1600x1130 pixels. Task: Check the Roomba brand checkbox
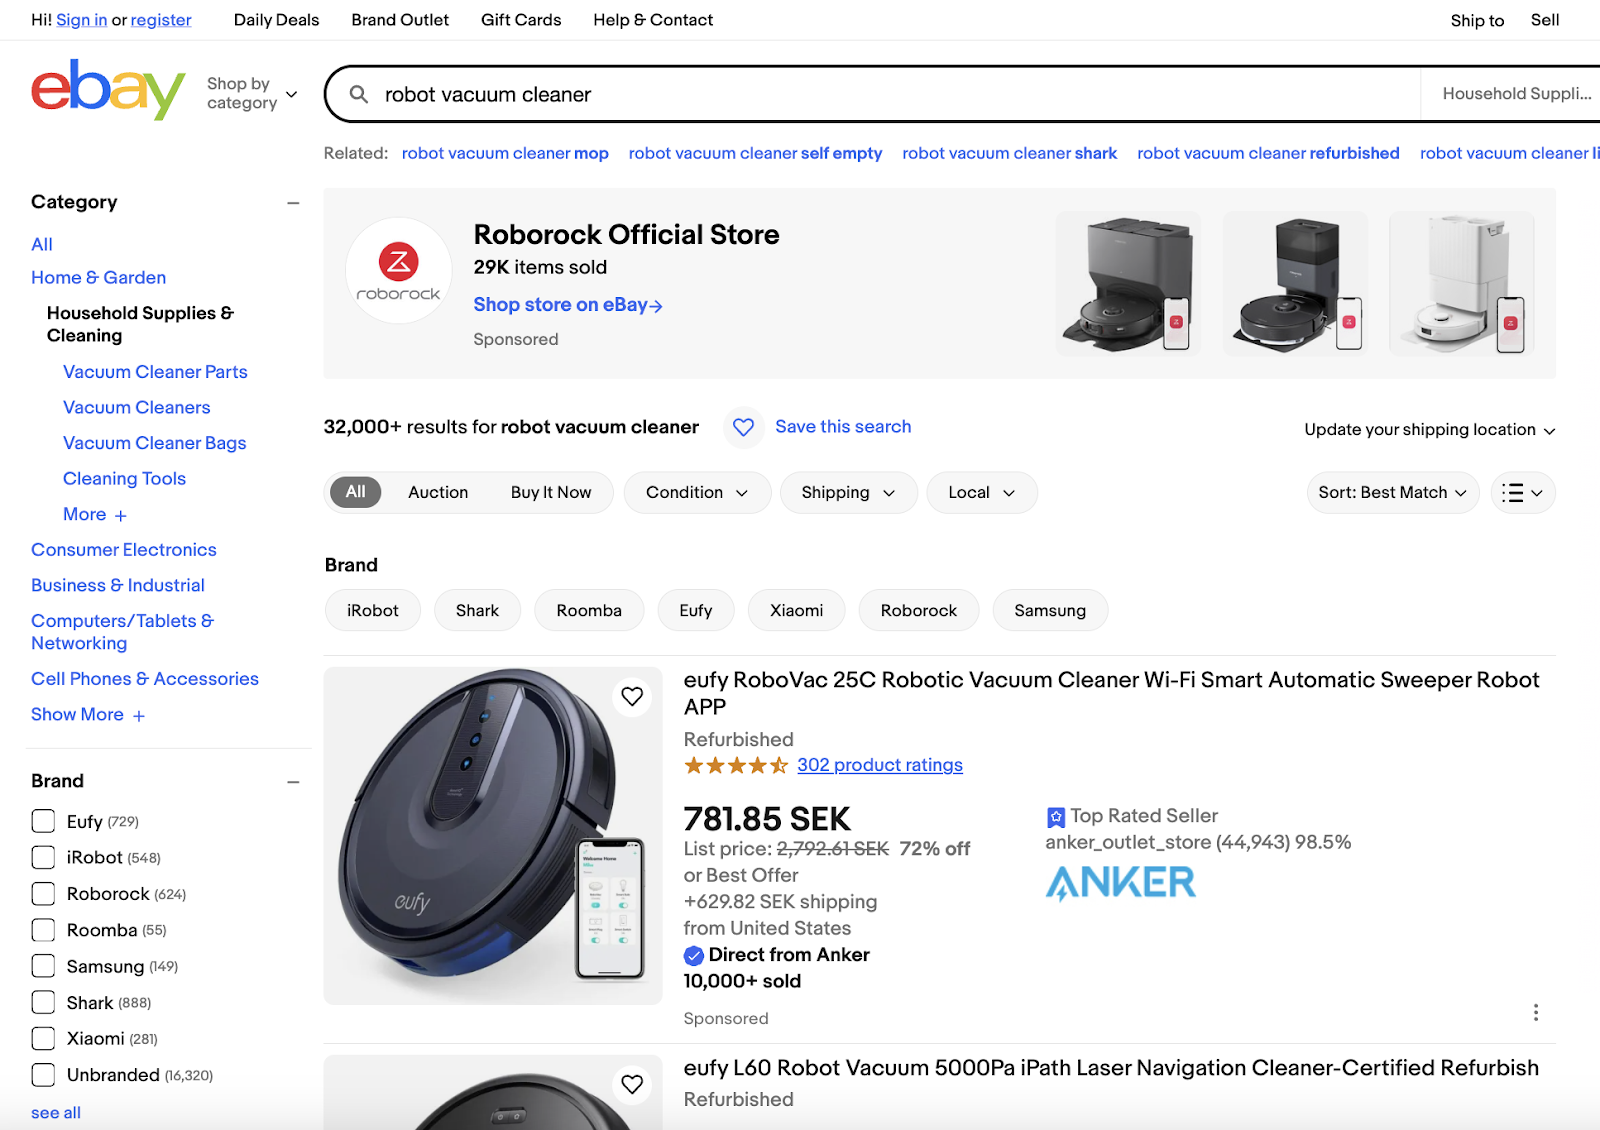point(43,930)
